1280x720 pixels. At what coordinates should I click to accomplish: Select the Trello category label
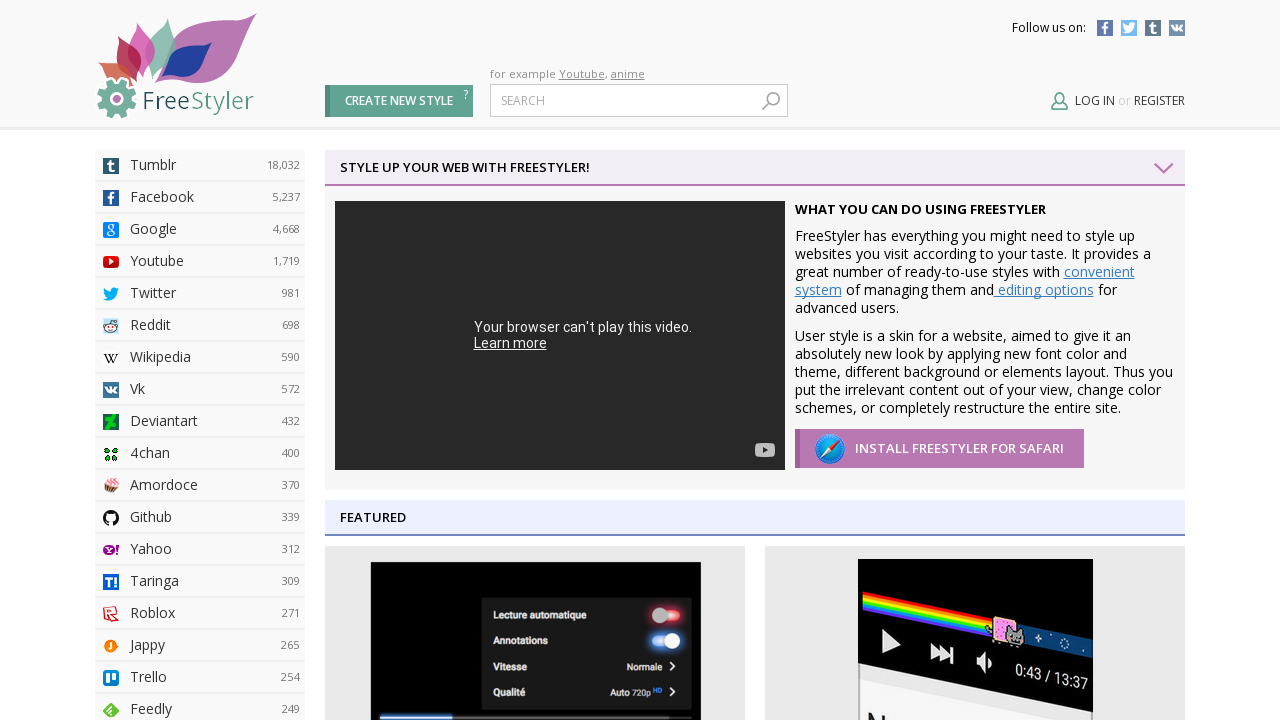[148, 677]
